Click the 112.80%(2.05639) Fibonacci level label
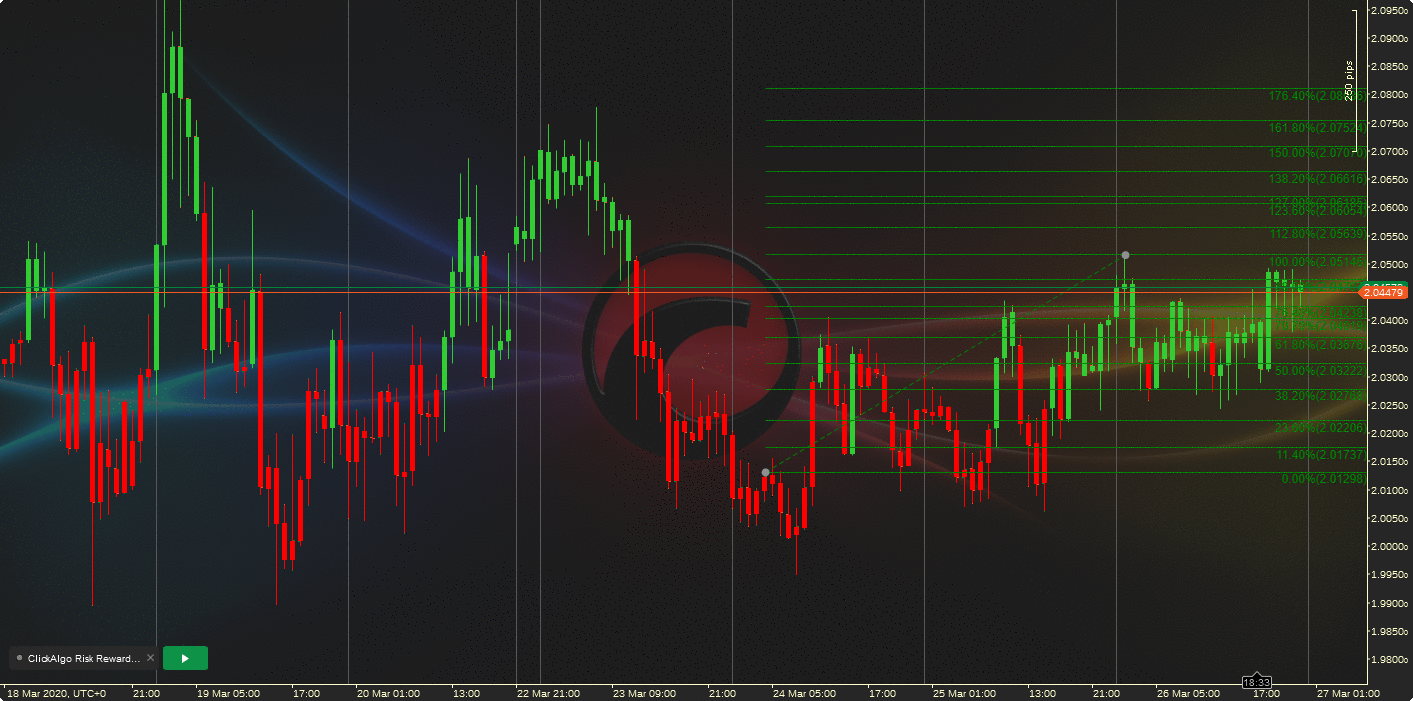 (x=1316, y=234)
